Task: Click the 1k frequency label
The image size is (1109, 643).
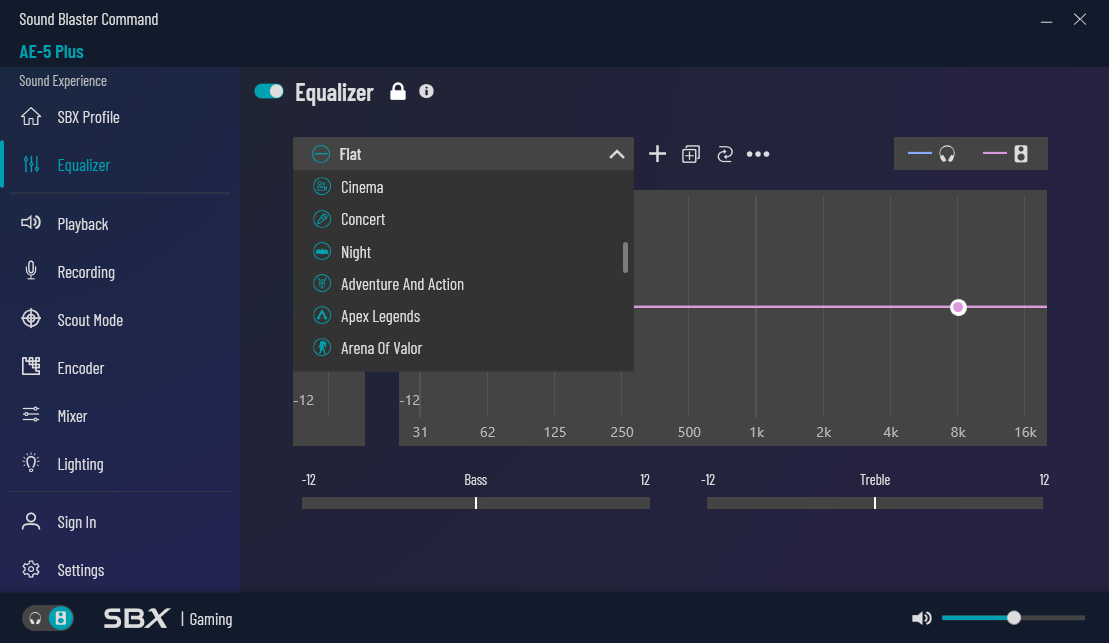Action: [x=756, y=432]
